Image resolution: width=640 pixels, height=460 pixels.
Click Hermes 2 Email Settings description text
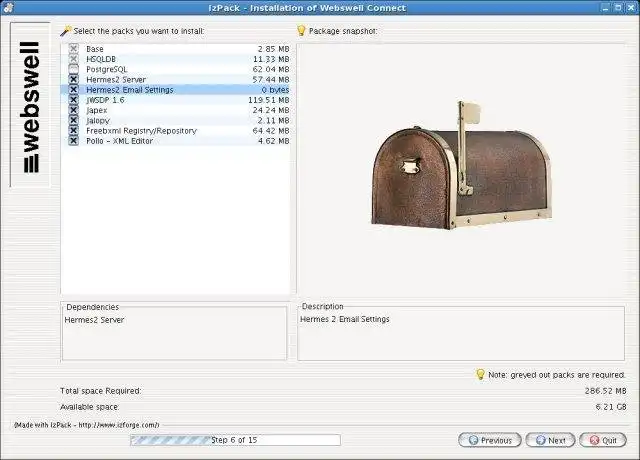[x=345, y=319]
